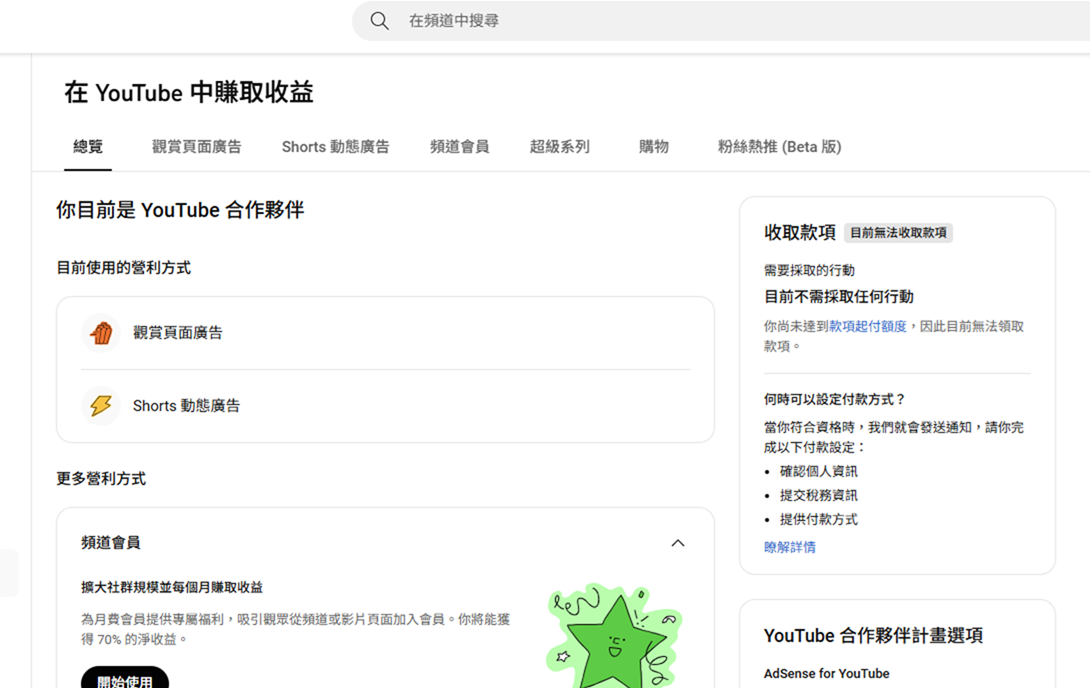Click the 何時可以設定付款方式？ heading
This screenshot has height=688, width=1090.
point(834,399)
